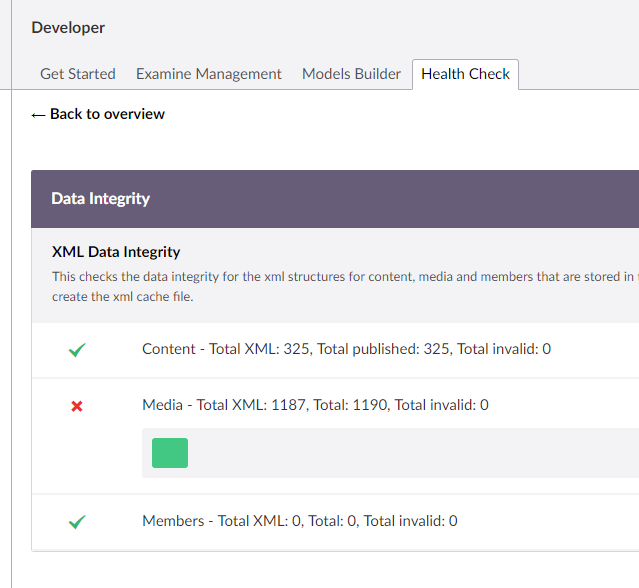Click the Members total XML result text
639x588 pixels.
pyautogui.click(x=299, y=521)
